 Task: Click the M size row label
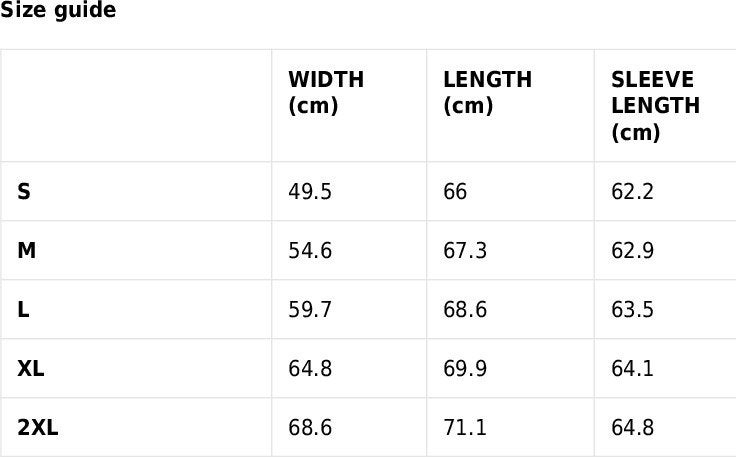tap(27, 250)
